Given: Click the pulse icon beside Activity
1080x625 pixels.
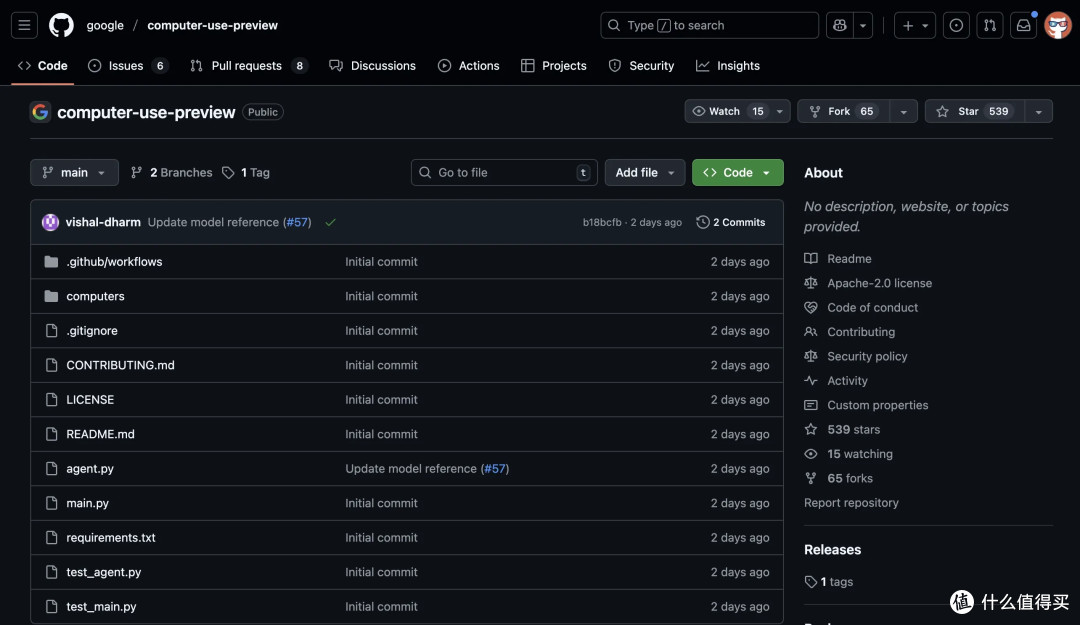Looking at the screenshot, I should point(811,380).
